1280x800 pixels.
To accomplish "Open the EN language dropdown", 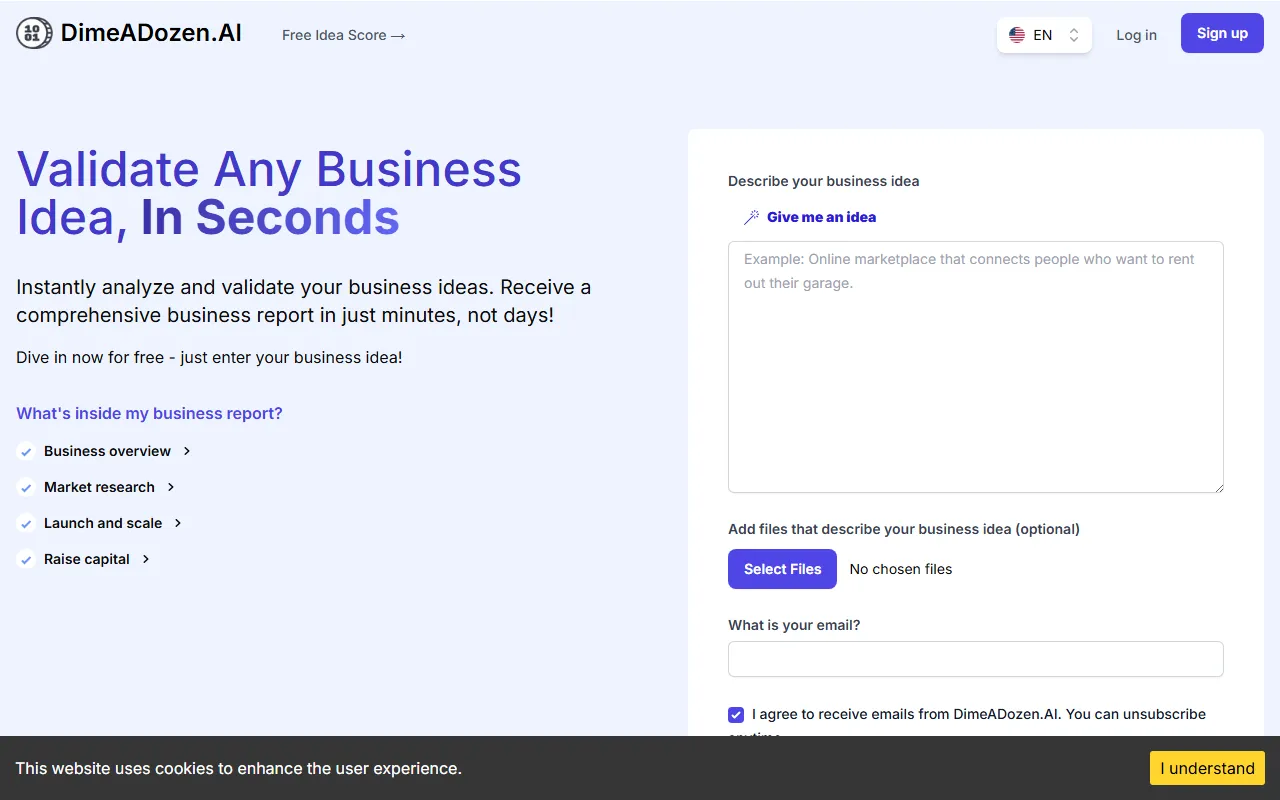I will coord(1044,35).
